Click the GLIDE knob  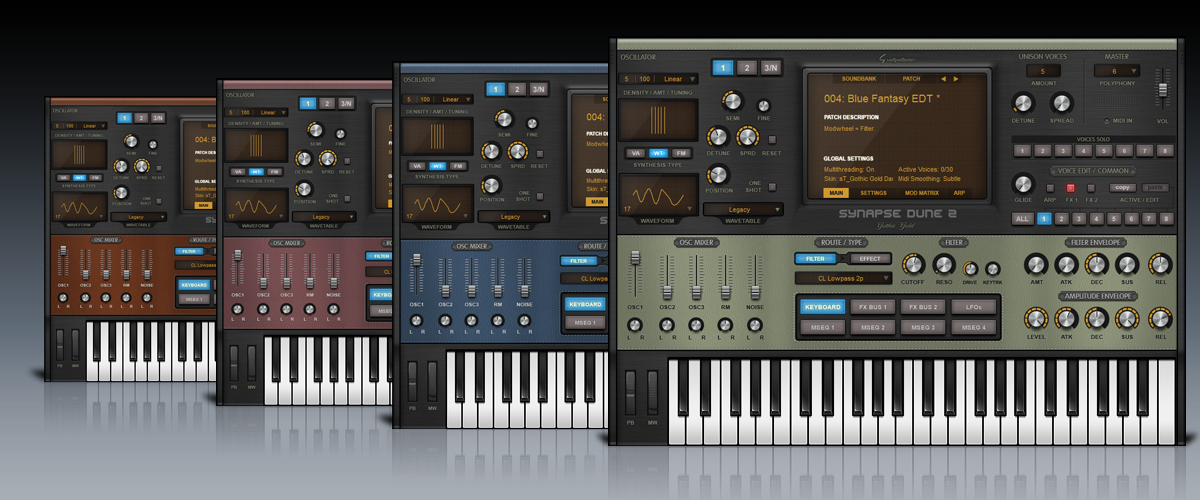click(x=1022, y=184)
